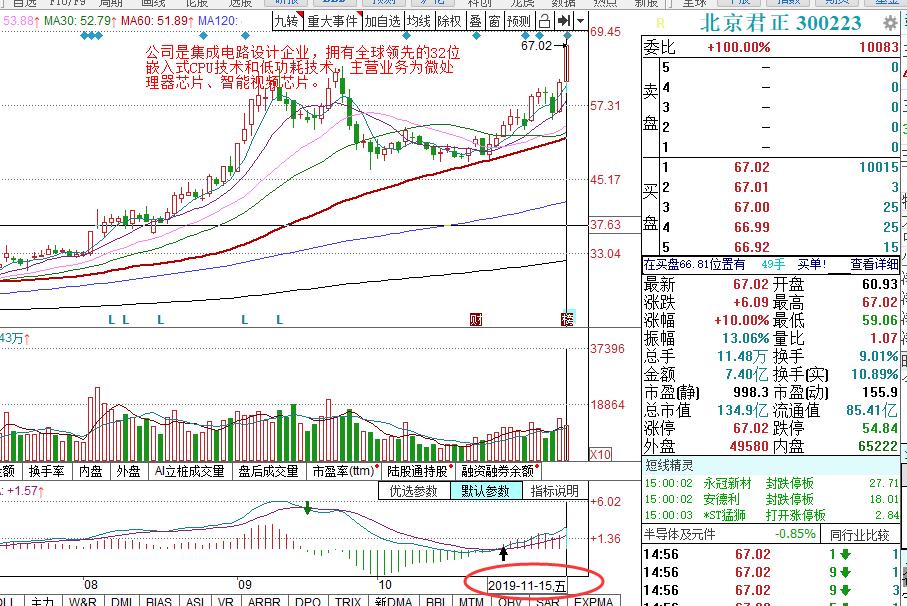This screenshot has width=907, height=606.
Task: Click the MA120 label
Action: pyautogui.click(x=217, y=21)
